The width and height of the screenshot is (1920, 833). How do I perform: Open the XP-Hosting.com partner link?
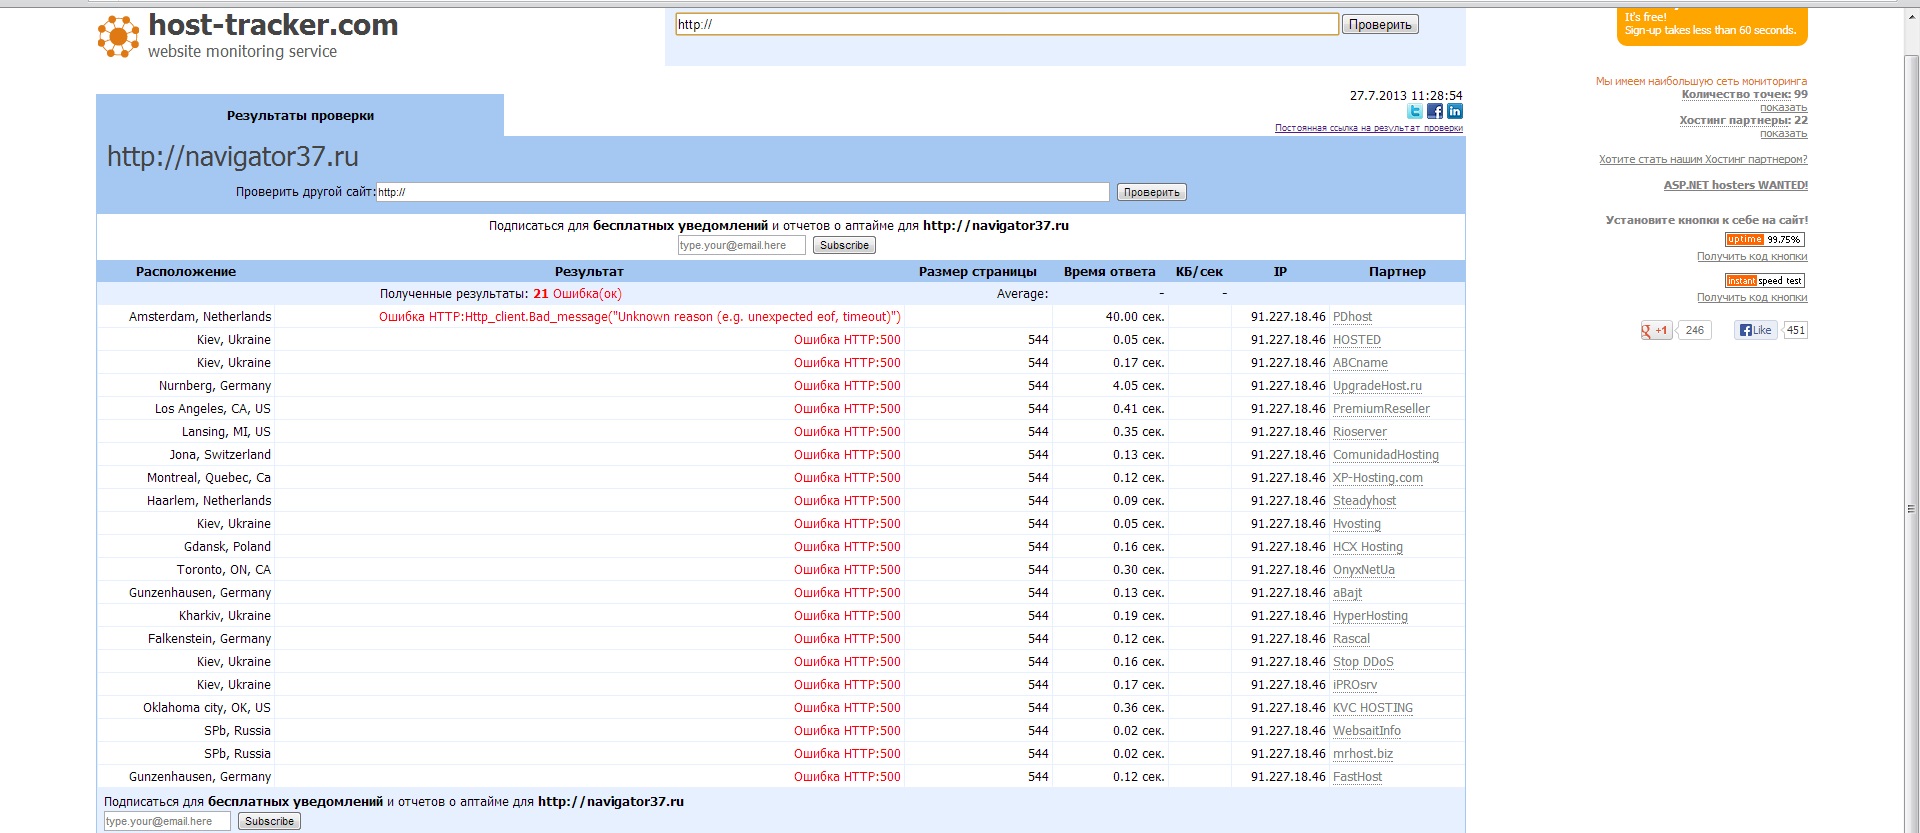click(x=1377, y=478)
